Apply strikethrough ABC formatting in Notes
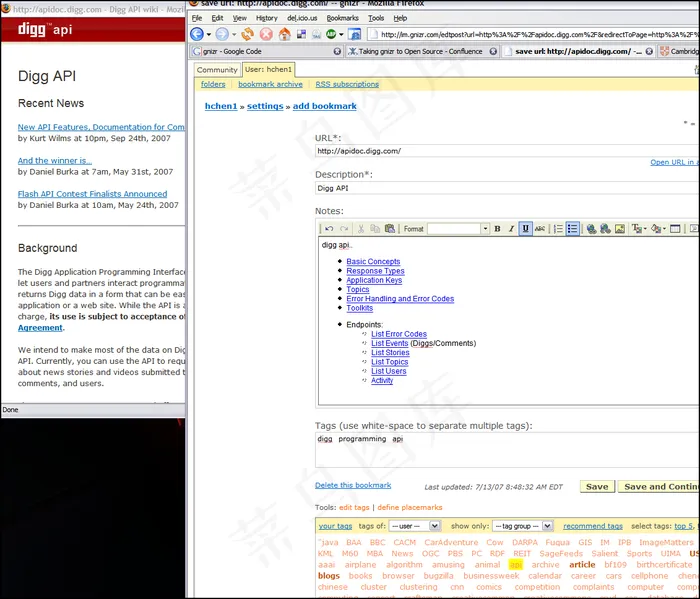700x599 pixels. pos(540,229)
